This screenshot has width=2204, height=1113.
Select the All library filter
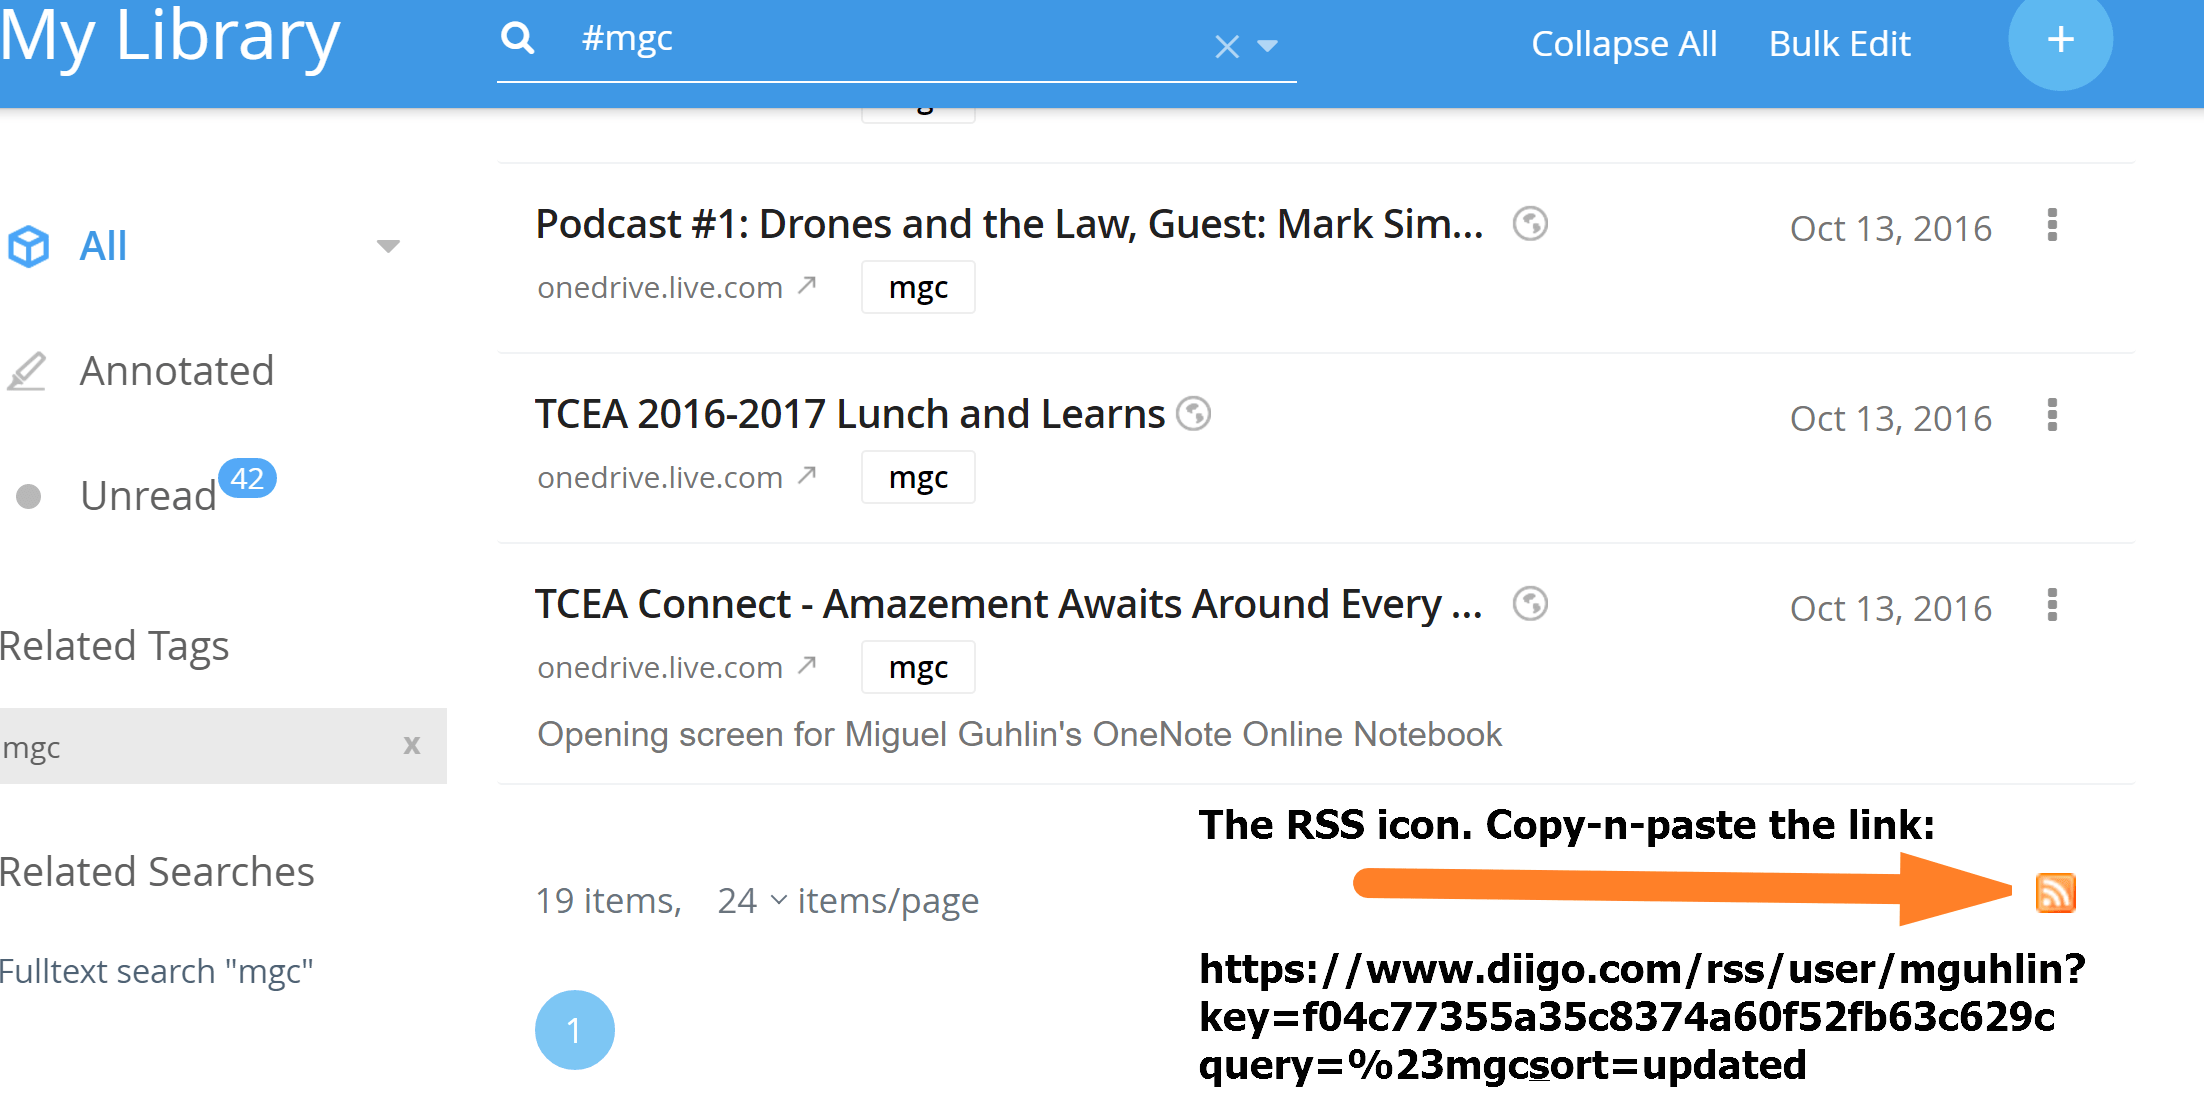pyautogui.click(x=103, y=246)
